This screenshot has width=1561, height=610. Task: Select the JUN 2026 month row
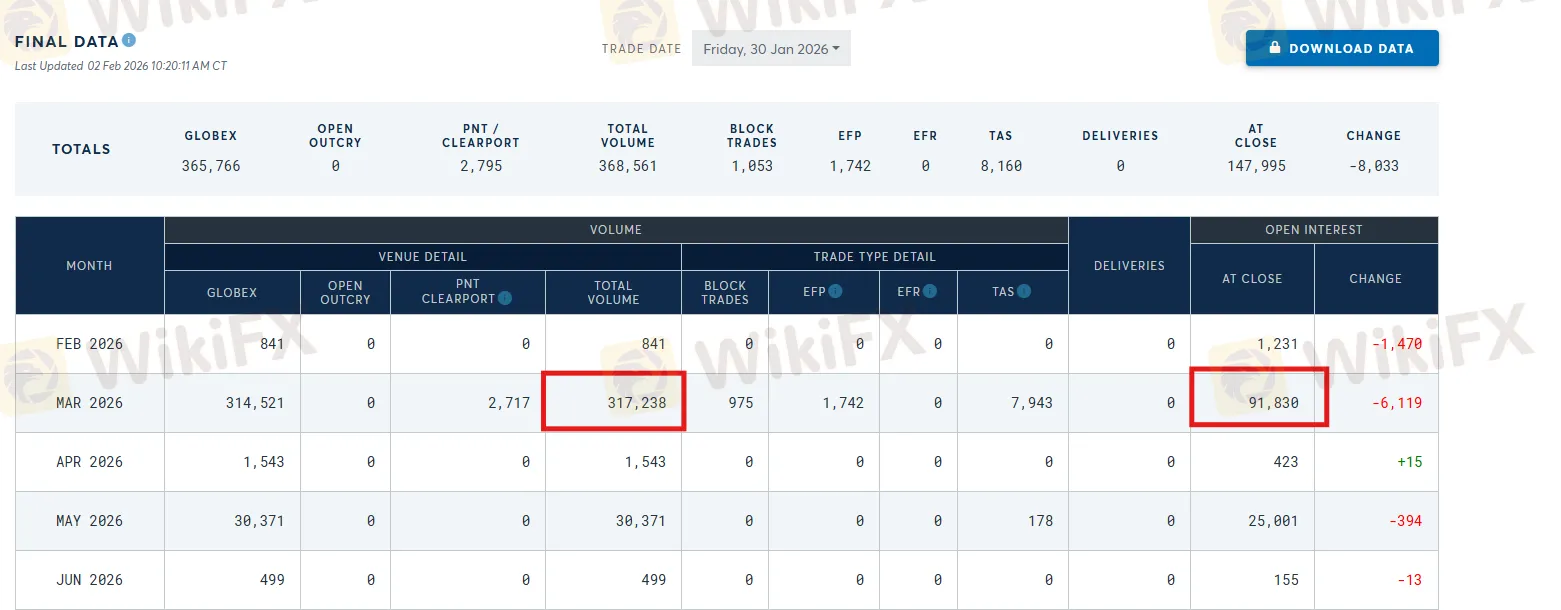[x=89, y=580]
